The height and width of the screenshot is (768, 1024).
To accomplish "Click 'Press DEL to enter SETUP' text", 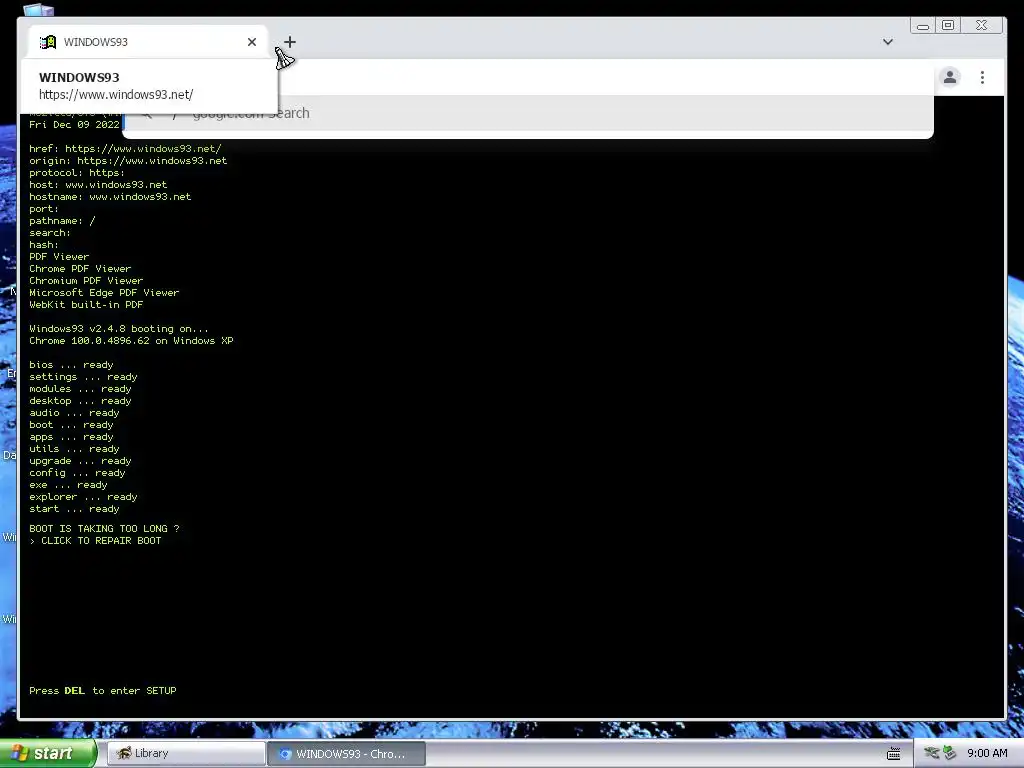I will [x=103, y=691].
